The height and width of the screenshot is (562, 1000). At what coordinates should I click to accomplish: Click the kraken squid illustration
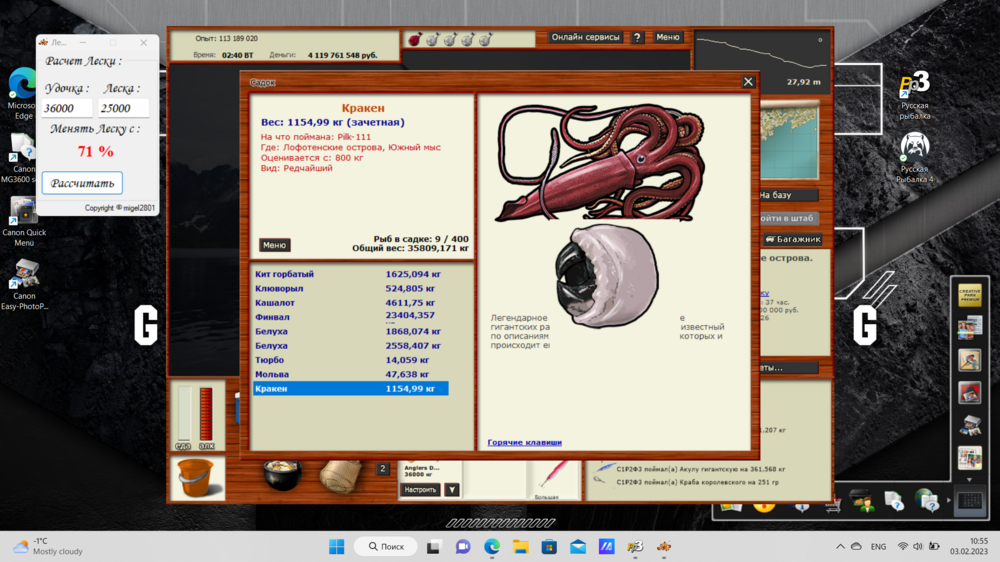(600, 163)
